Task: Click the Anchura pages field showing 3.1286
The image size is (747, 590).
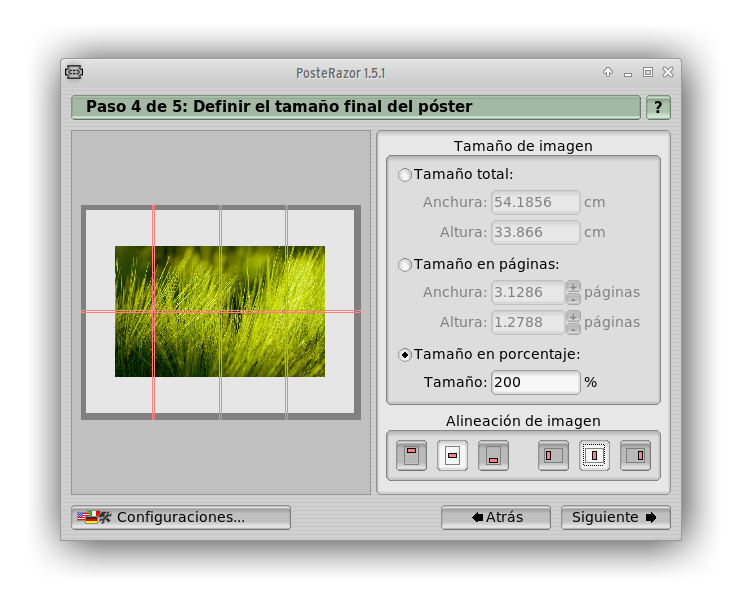Action: click(x=528, y=293)
